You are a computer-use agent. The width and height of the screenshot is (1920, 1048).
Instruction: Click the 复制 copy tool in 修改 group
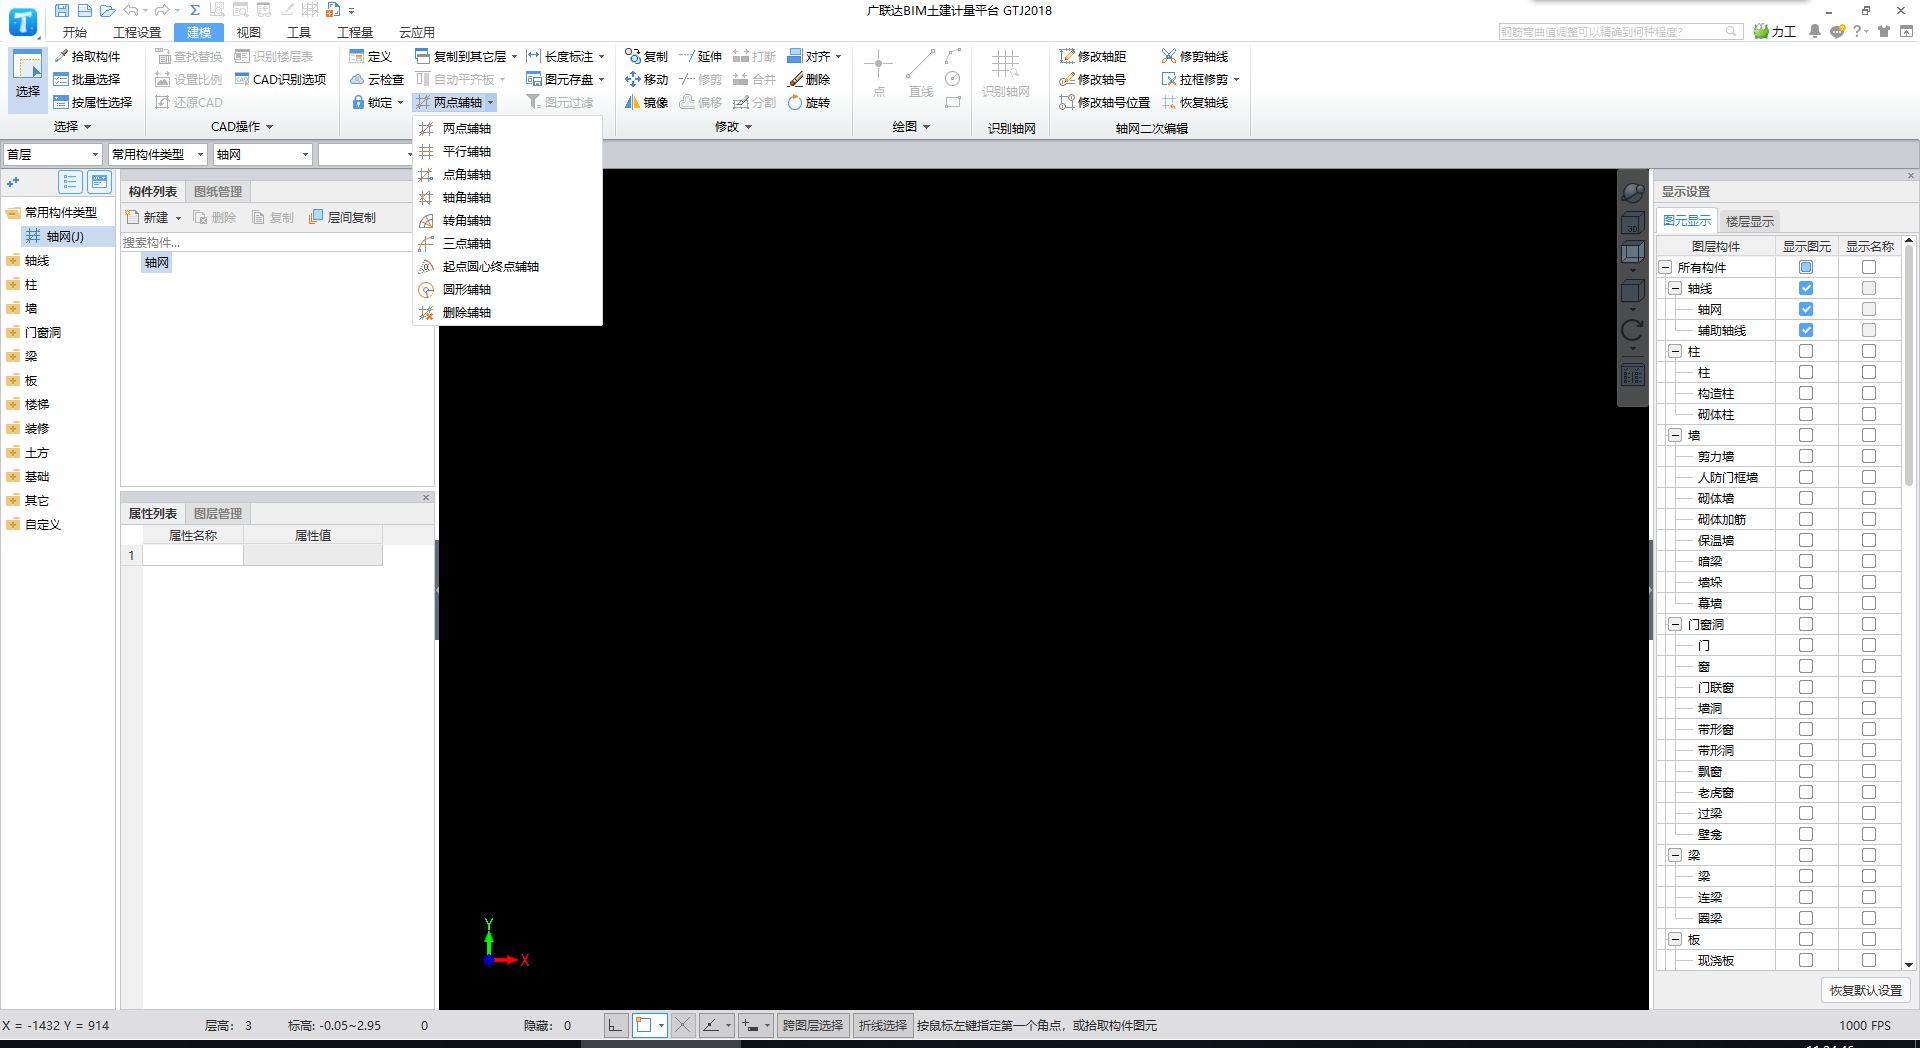click(646, 56)
